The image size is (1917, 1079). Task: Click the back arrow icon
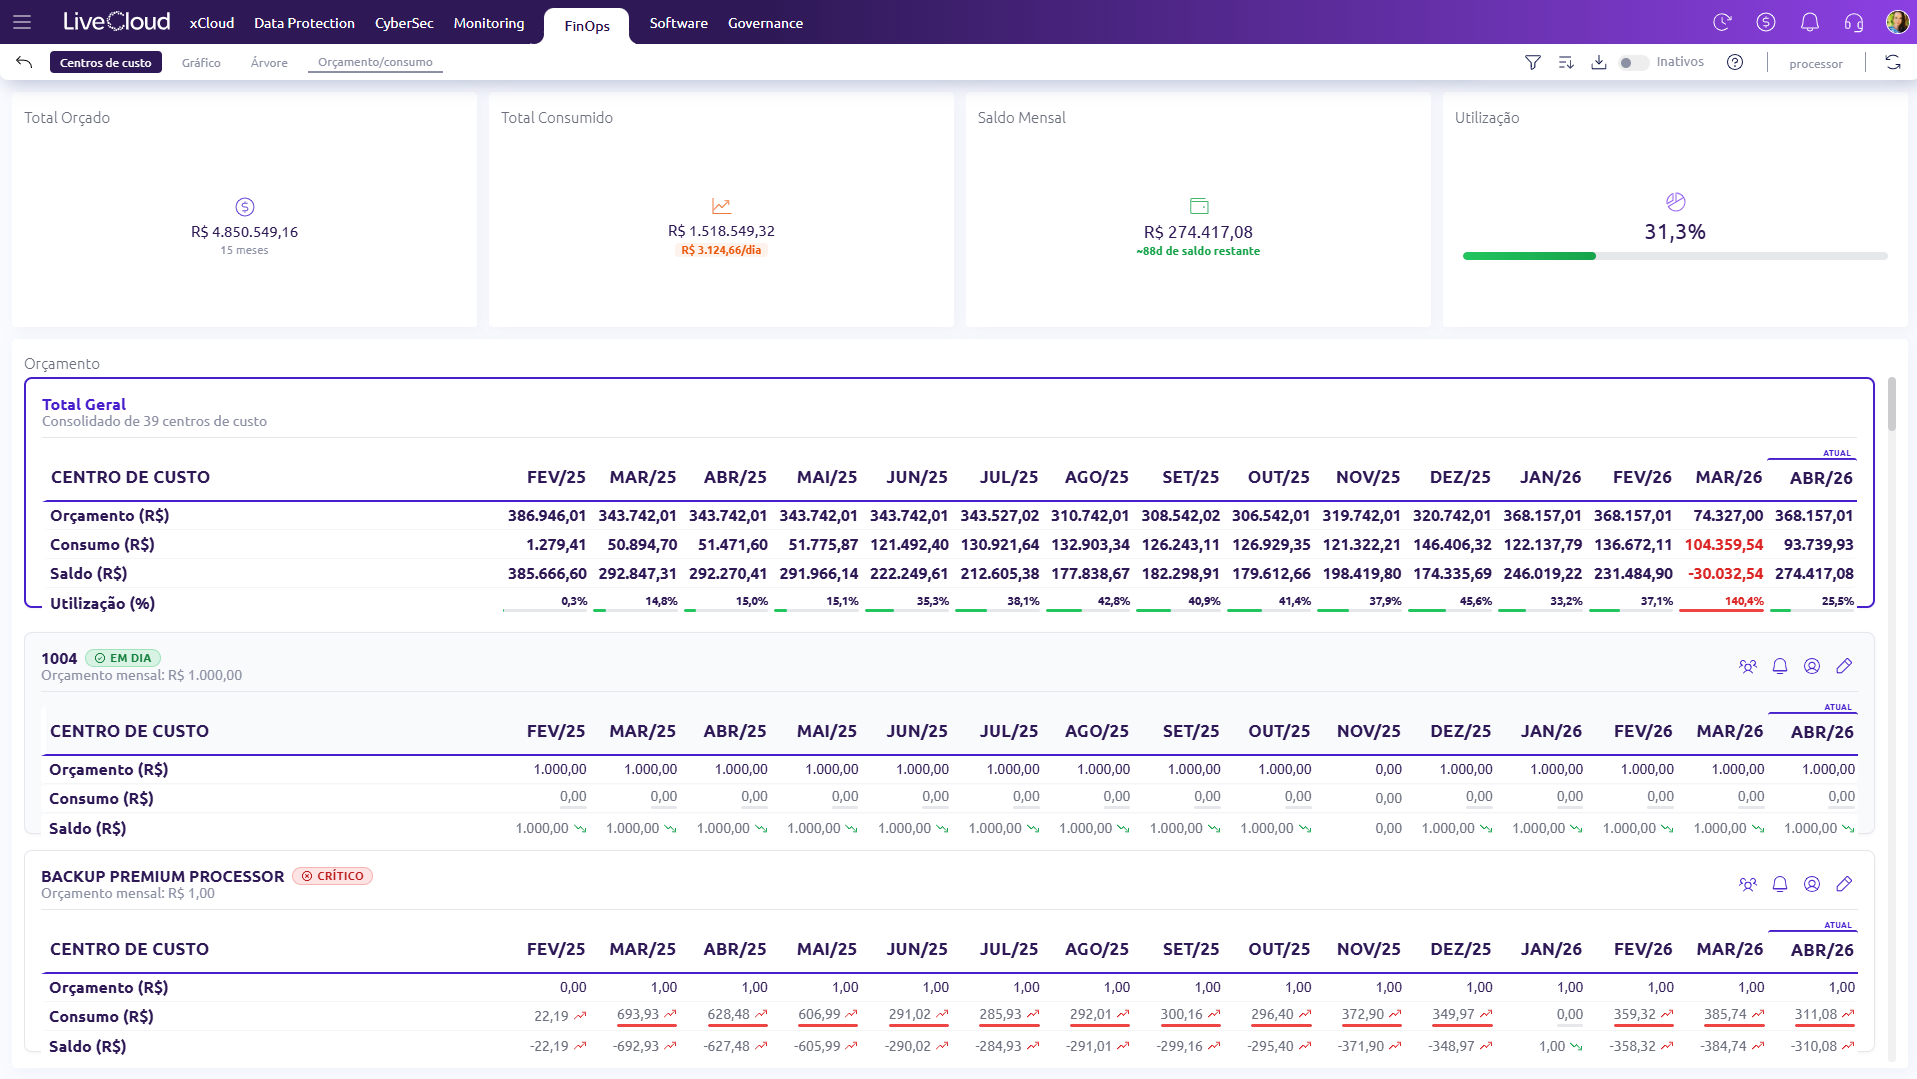24,63
